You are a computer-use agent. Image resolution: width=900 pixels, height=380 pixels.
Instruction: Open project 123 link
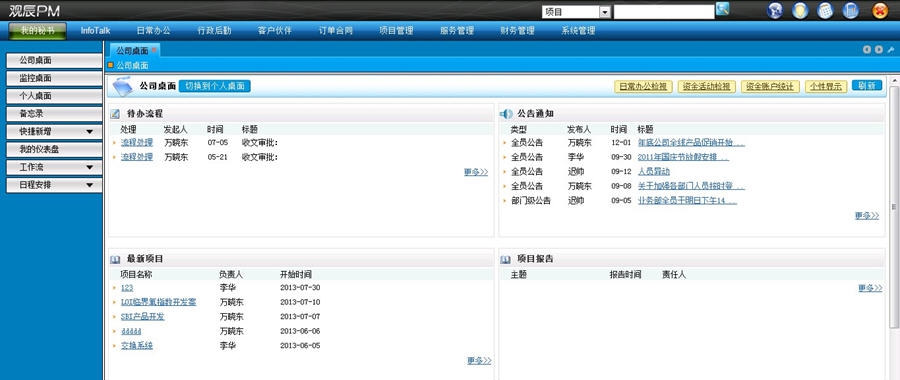(127, 288)
